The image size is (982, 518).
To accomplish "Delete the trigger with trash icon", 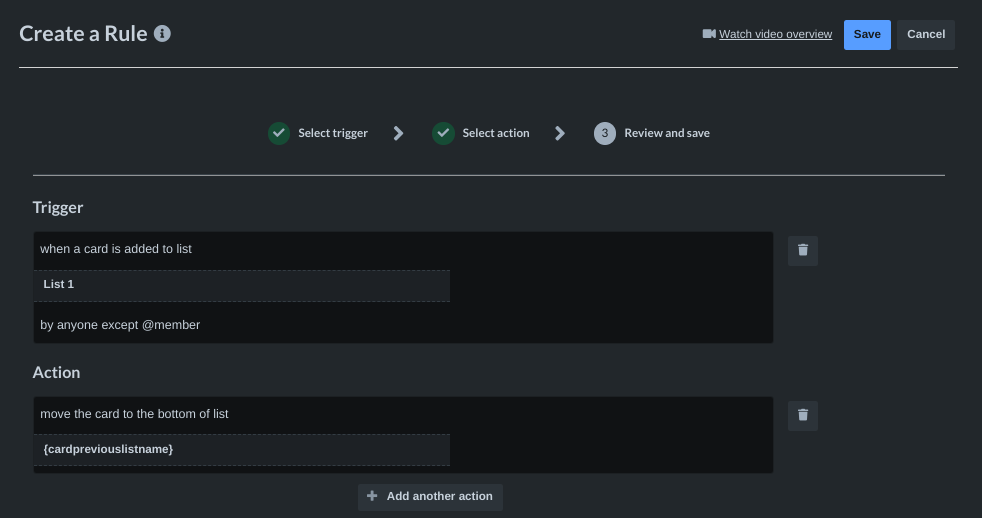I will (x=802, y=251).
